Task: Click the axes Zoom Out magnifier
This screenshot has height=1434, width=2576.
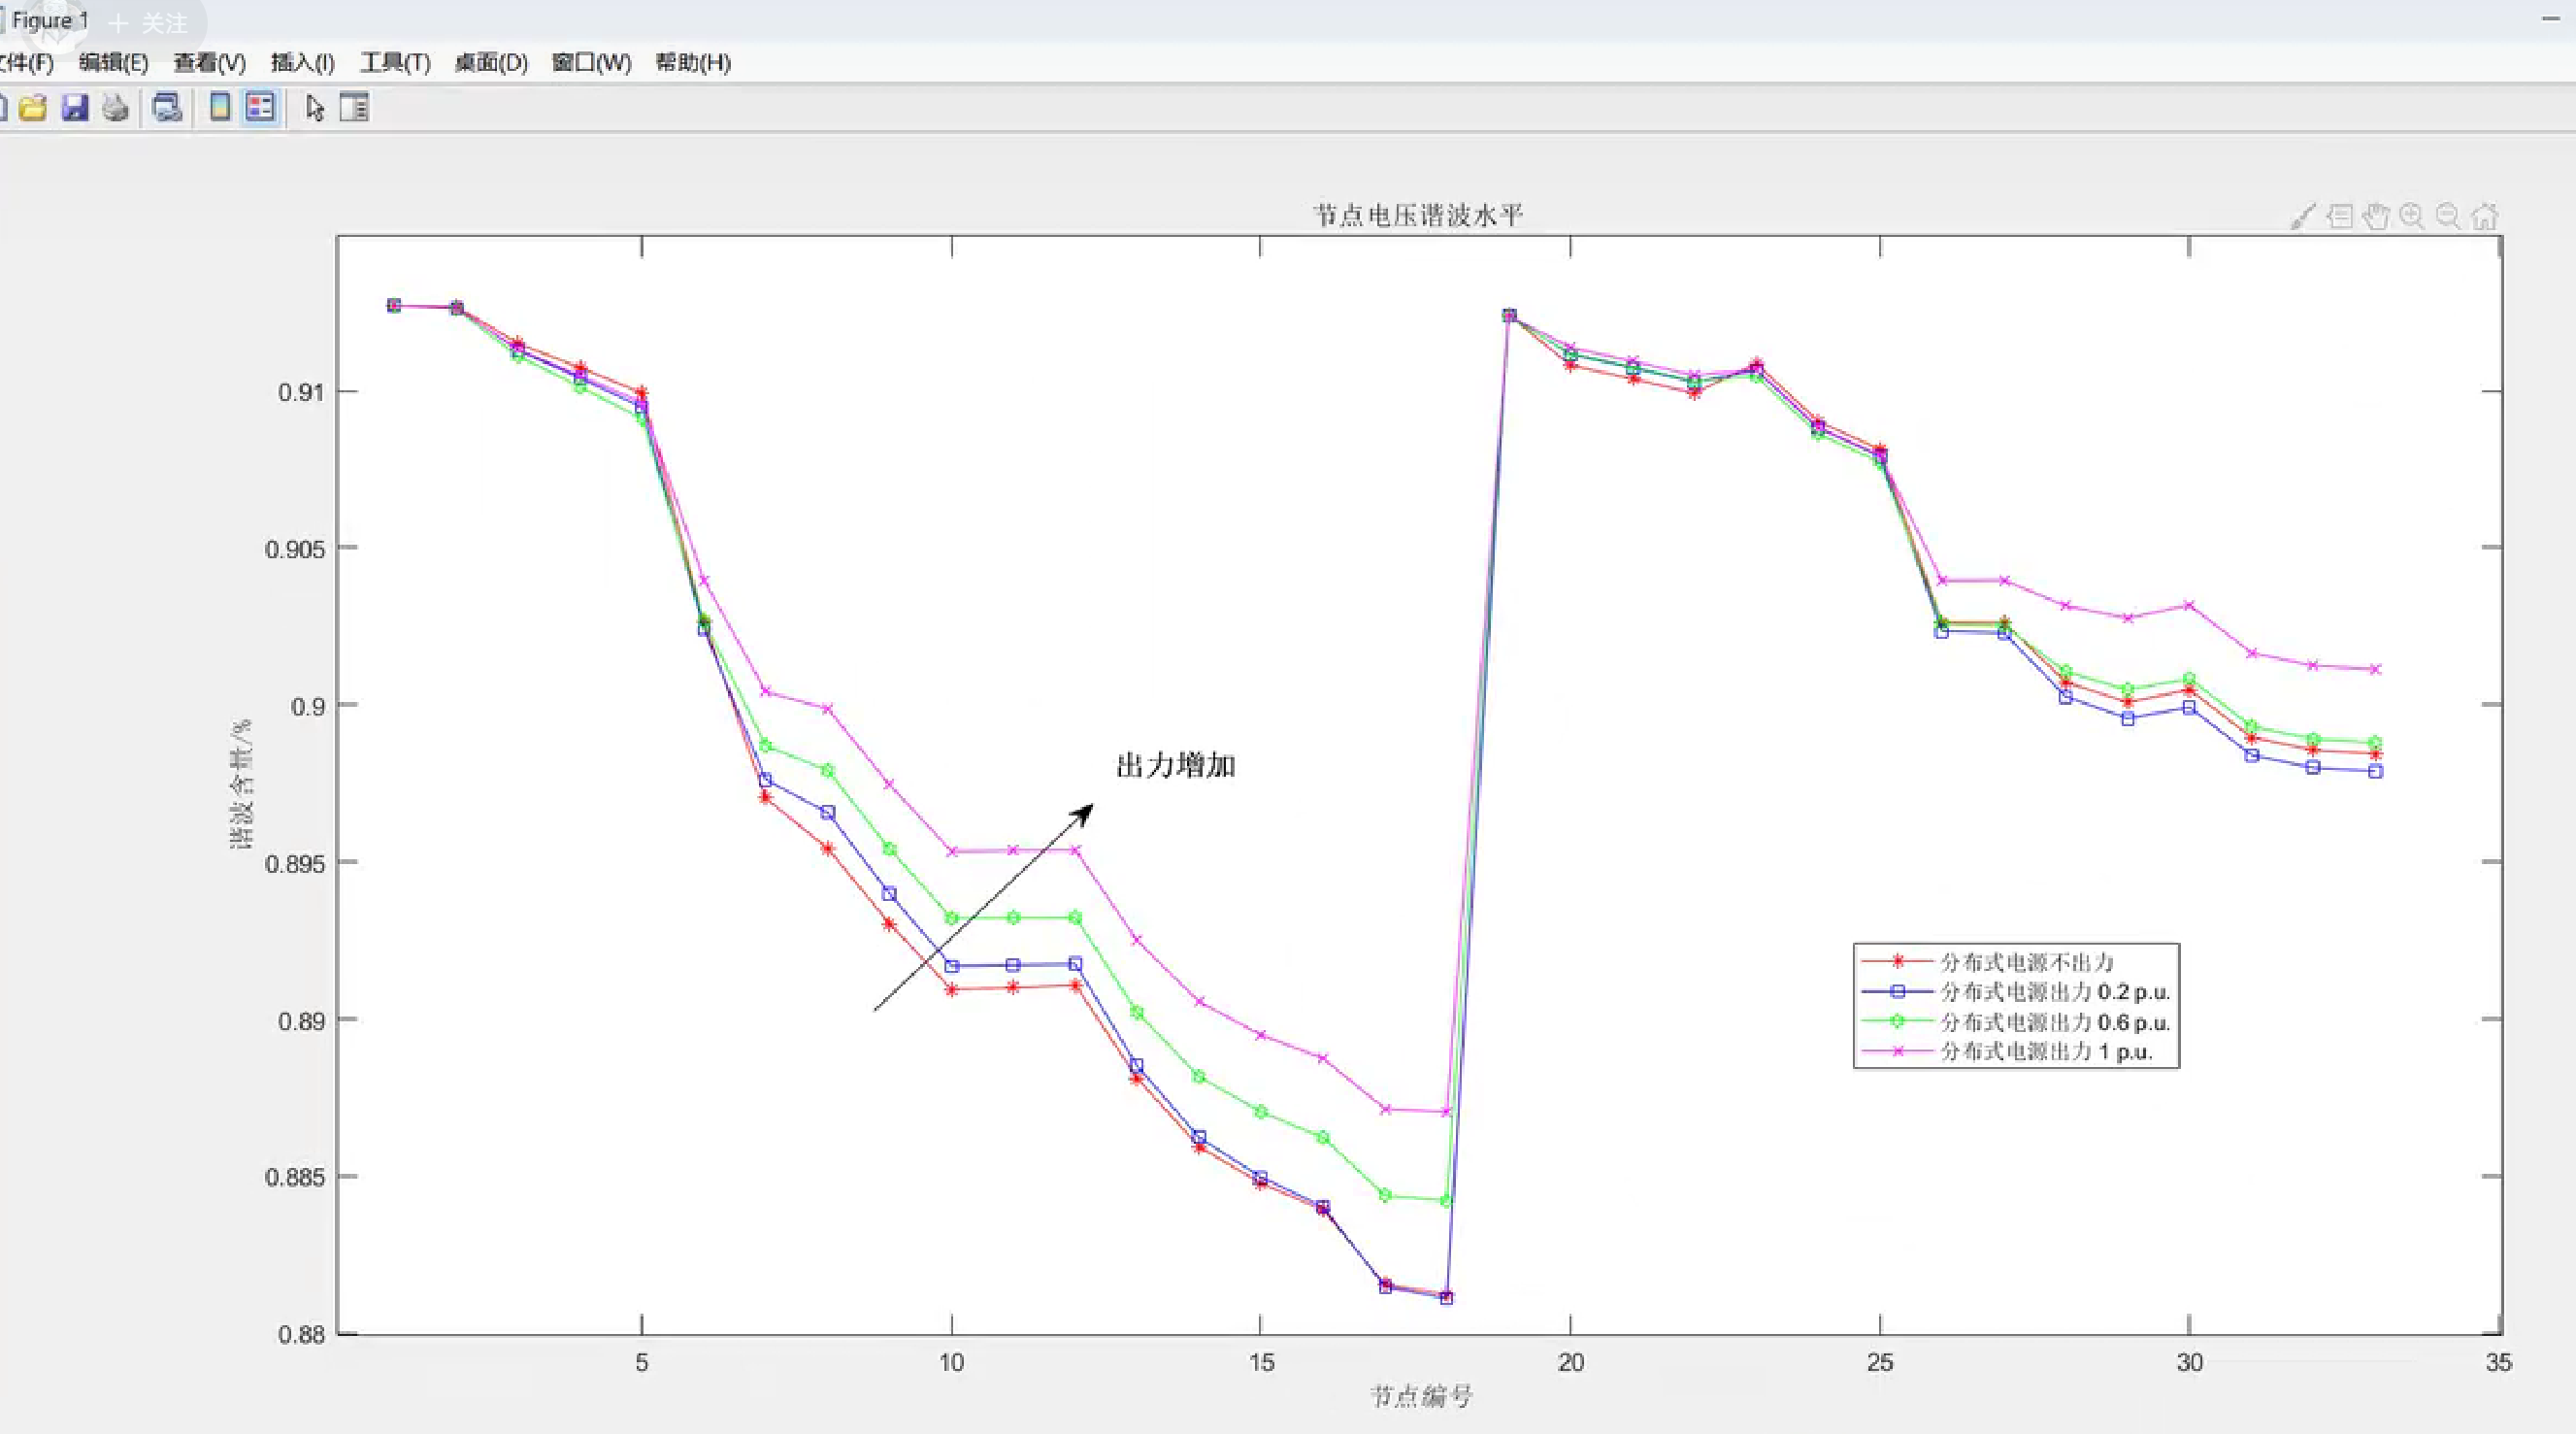Action: click(2448, 216)
